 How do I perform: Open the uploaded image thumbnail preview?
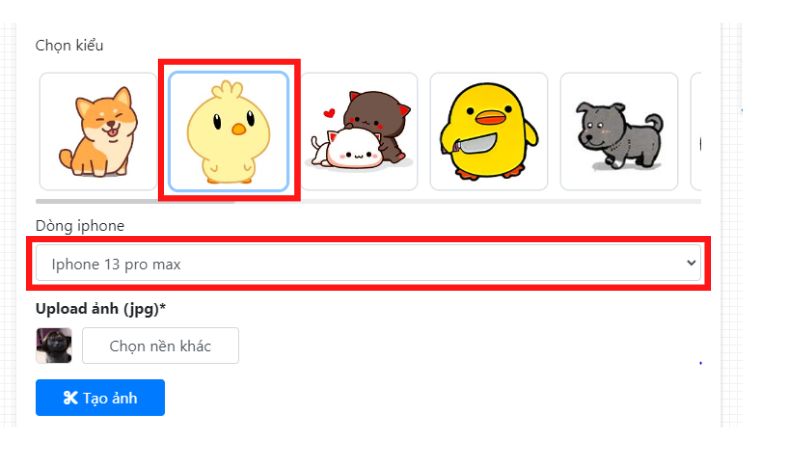(54, 345)
